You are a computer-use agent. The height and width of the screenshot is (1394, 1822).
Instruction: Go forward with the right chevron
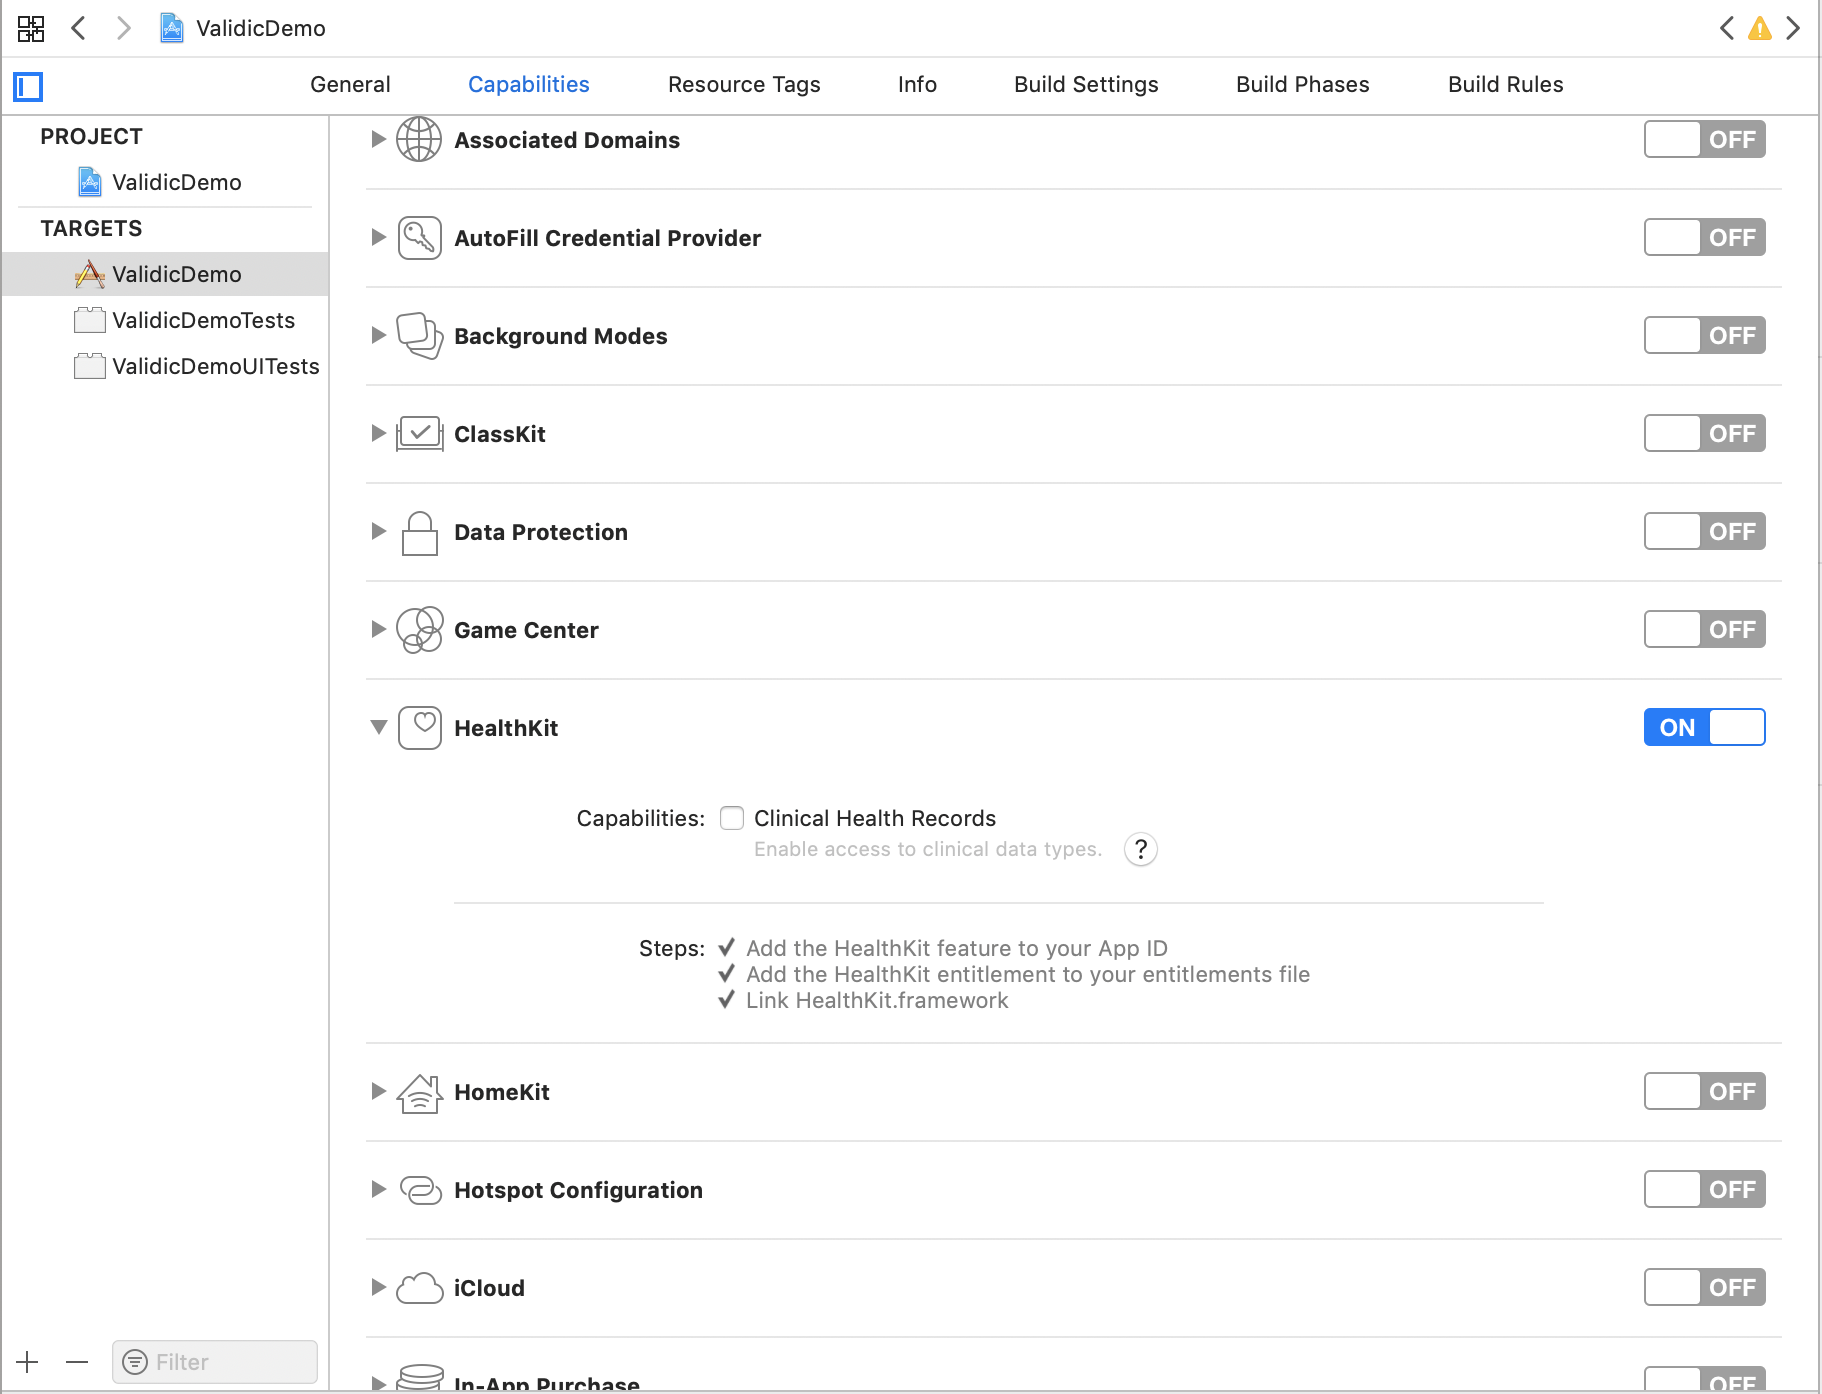(x=123, y=28)
